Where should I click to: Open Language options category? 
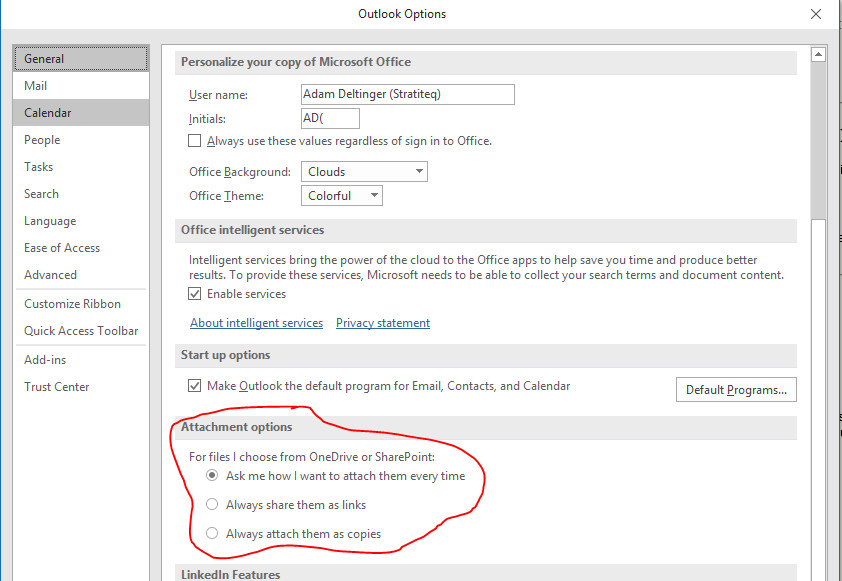[x=81, y=221]
